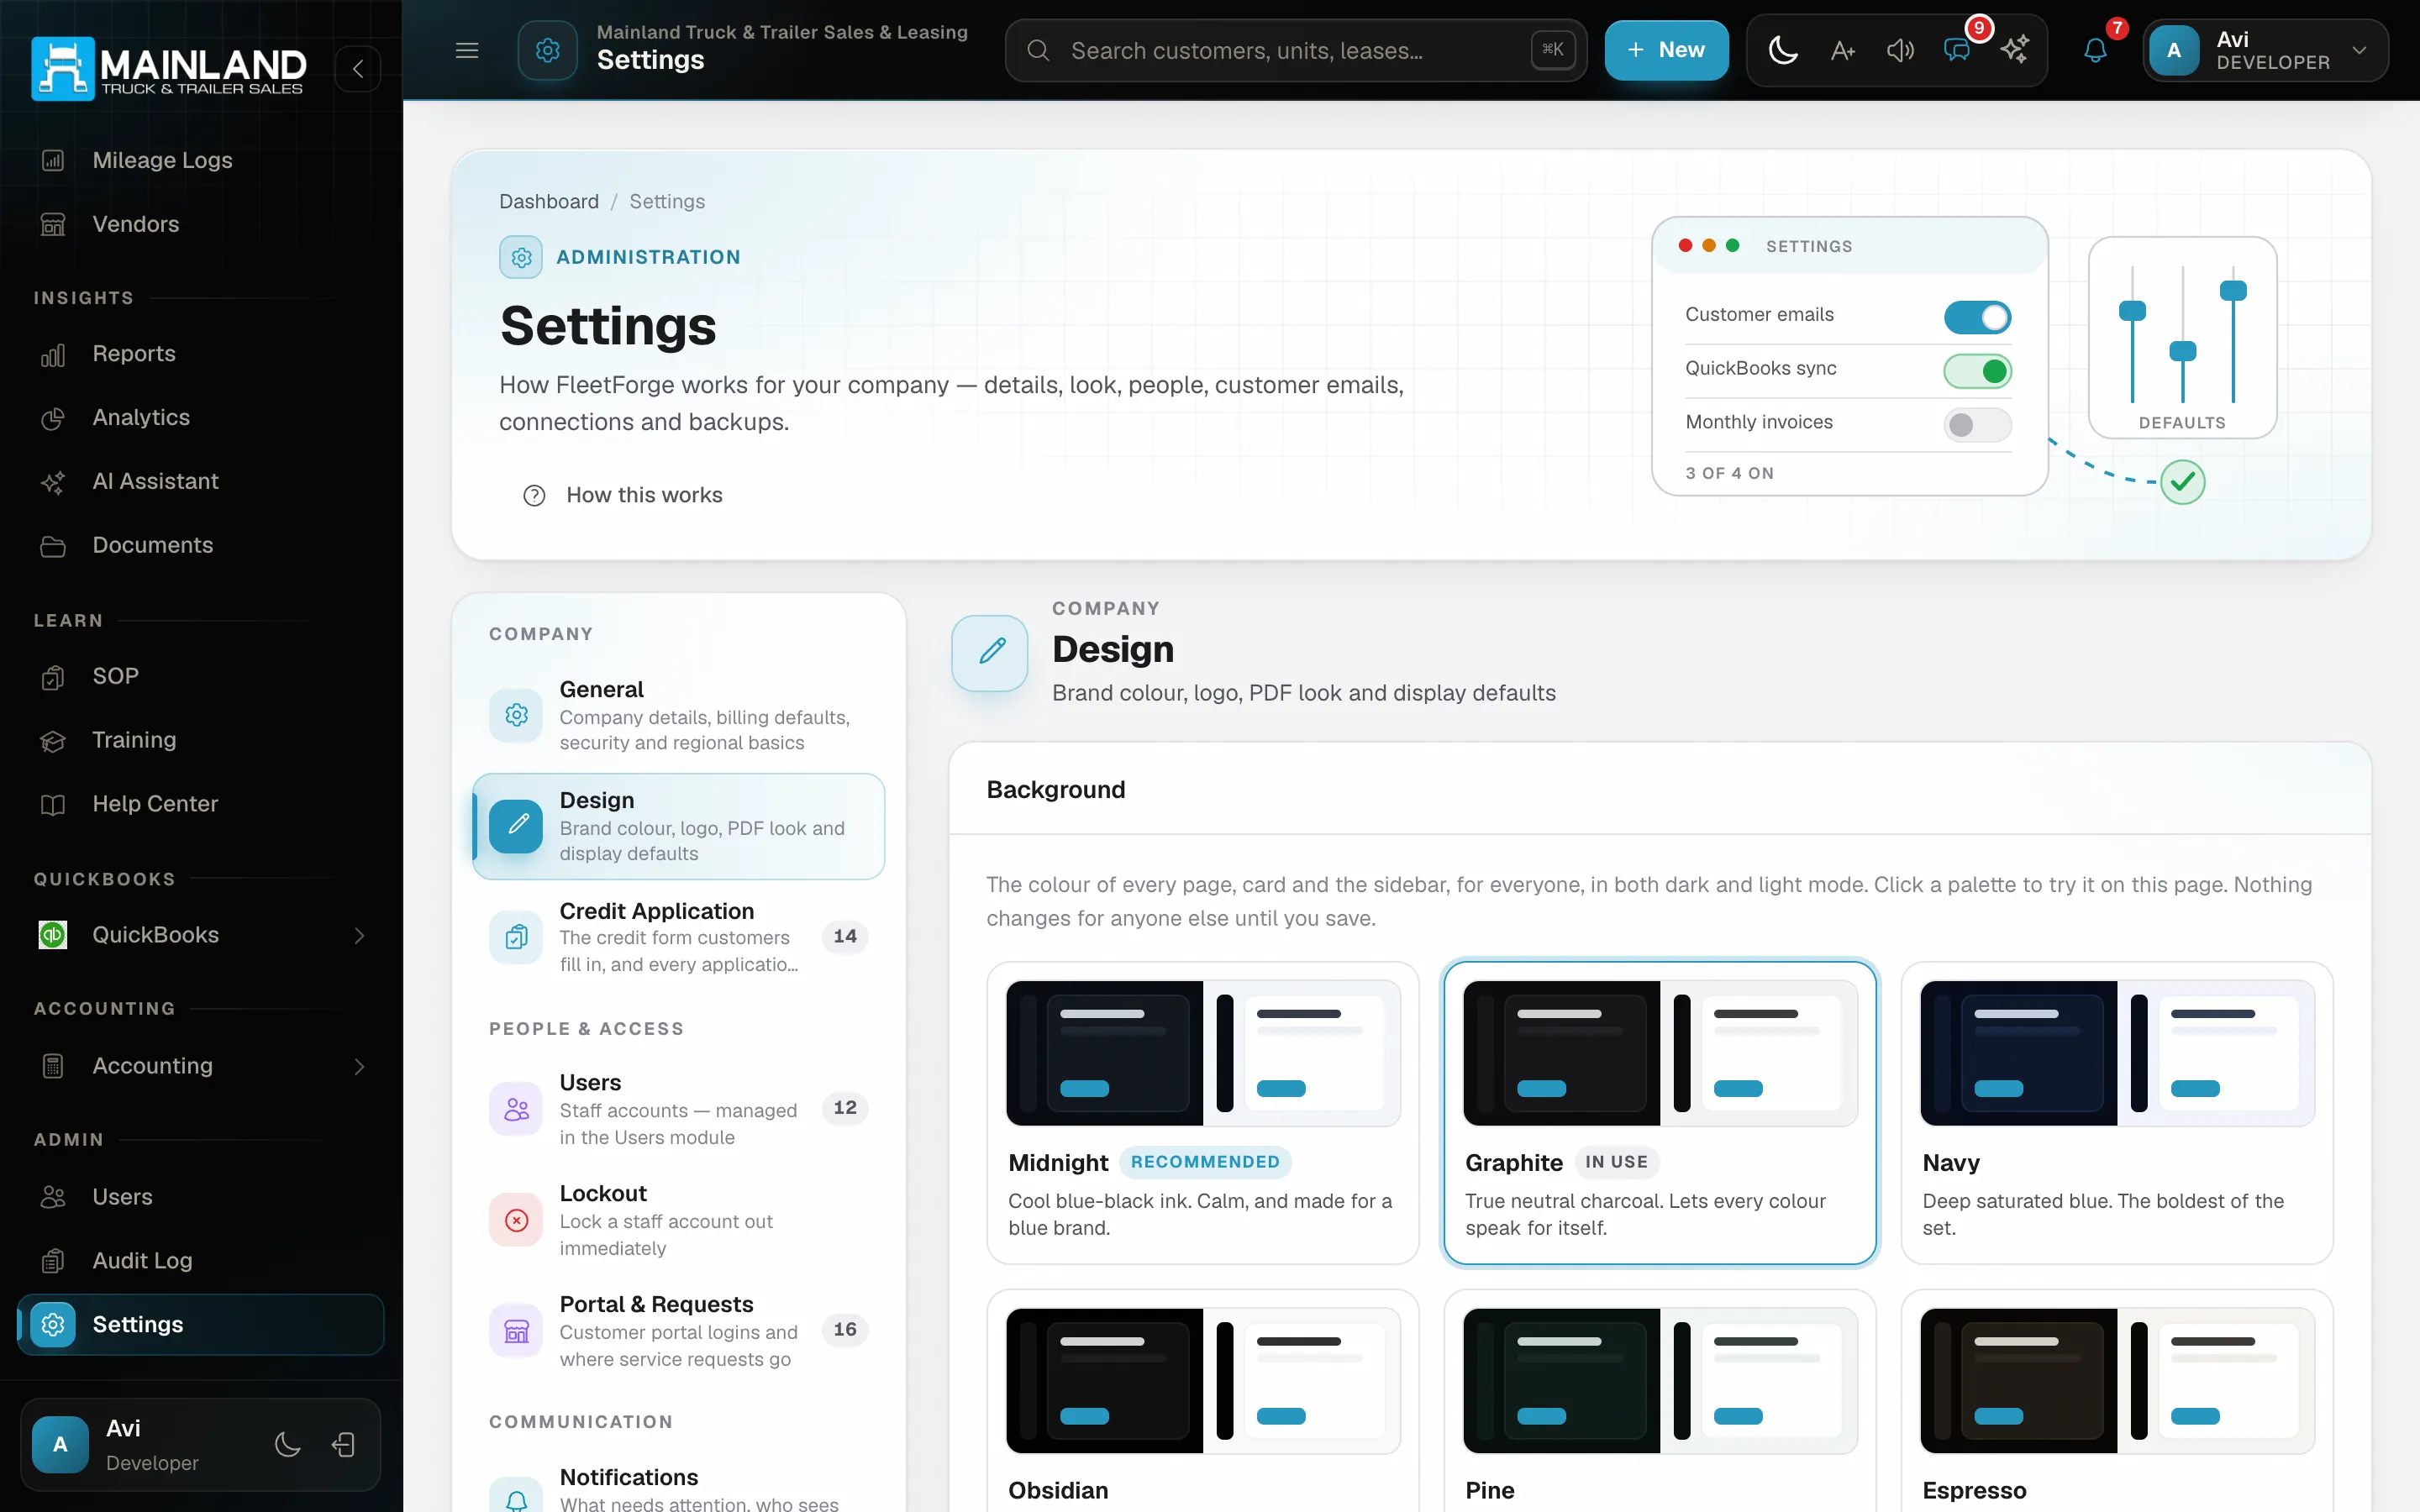Open notifications bell with 7 badge
The image size is (2420, 1512).
pos(2095,50)
